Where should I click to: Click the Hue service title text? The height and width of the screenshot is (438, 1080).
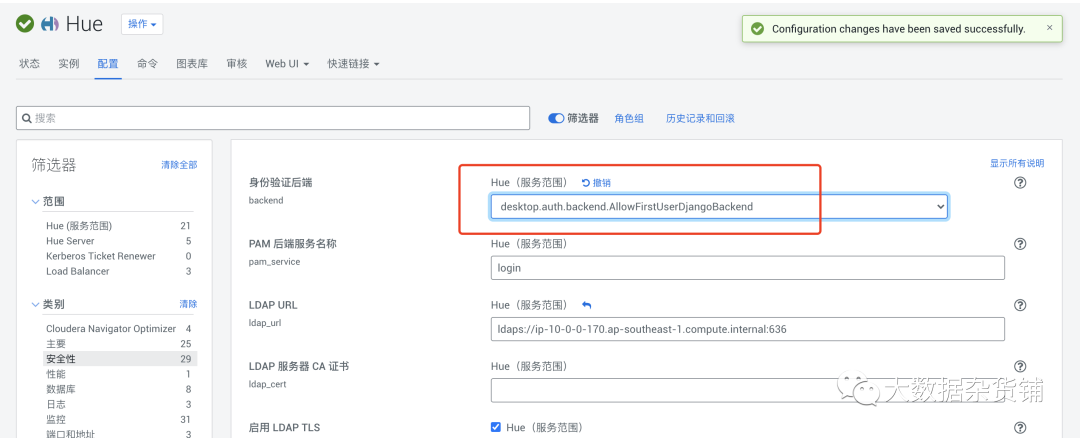[x=85, y=24]
